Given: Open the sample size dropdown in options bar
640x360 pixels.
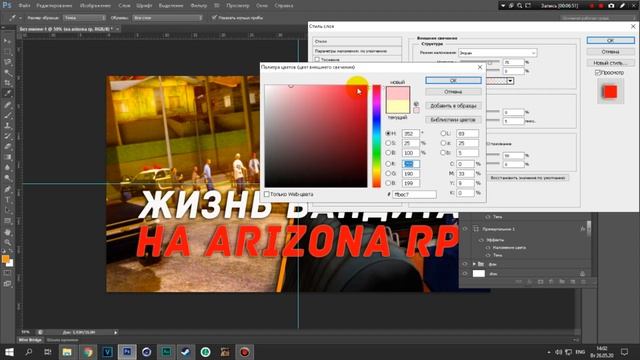Looking at the screenshot, I should [x=84, y=18].
